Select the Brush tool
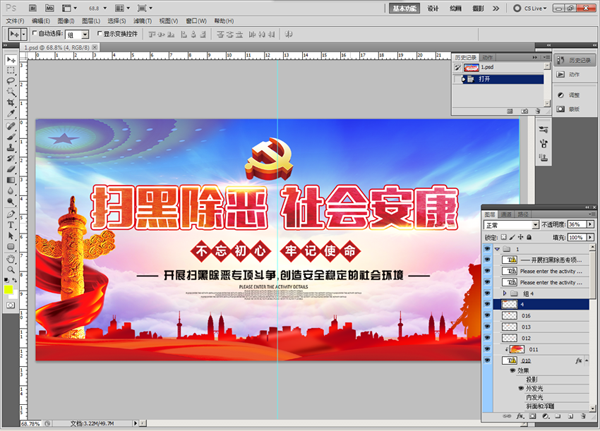600x431 pixels. click(x=11, y=137)
